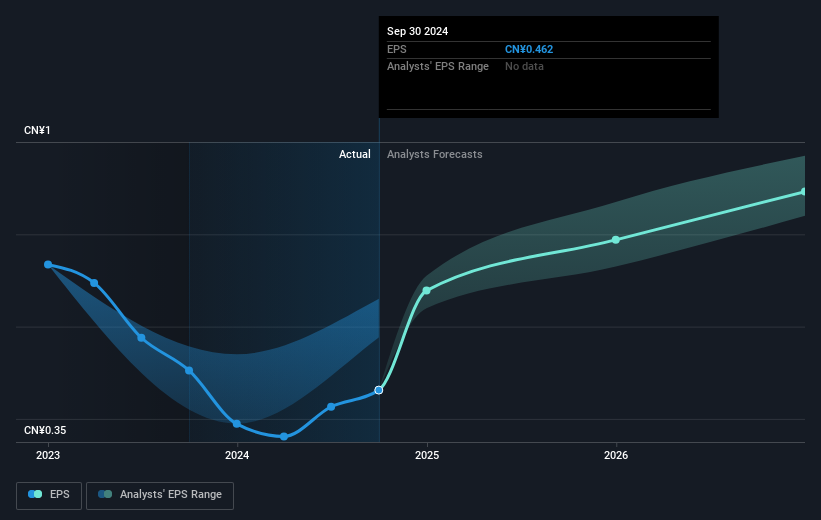Click the CN¥0.35 y-axis label
This screenshot has width=821, height=520.
coord(45,430)
